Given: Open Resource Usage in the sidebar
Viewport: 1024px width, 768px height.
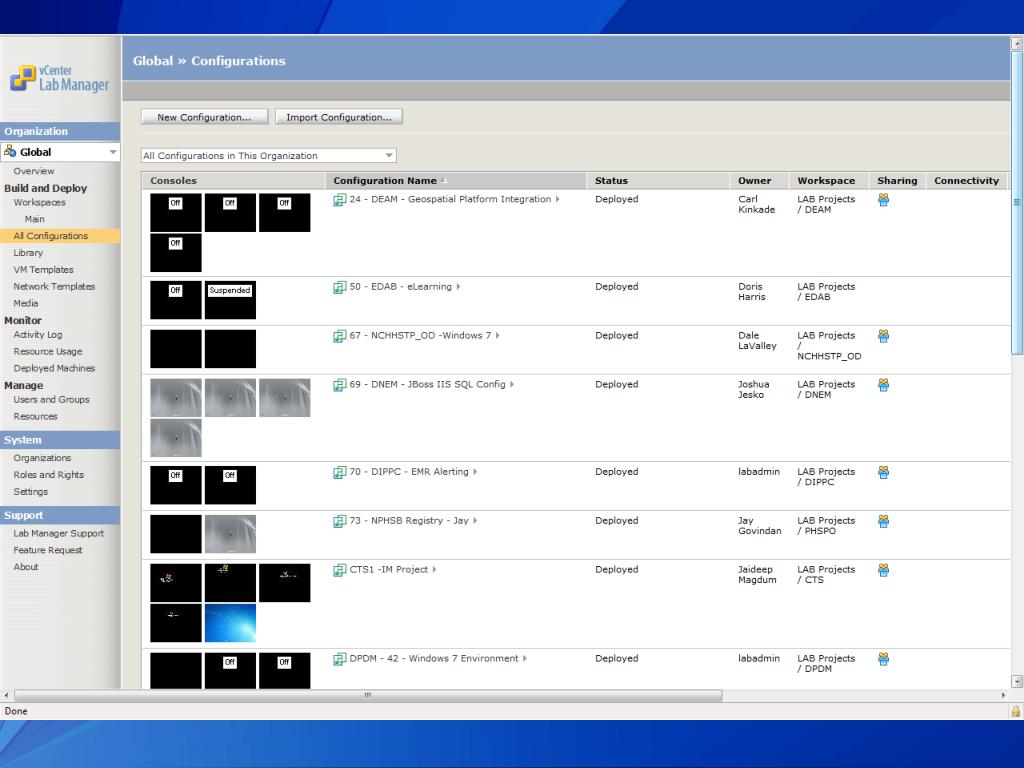Looking at the screenshot, I should tap(48, 351).
